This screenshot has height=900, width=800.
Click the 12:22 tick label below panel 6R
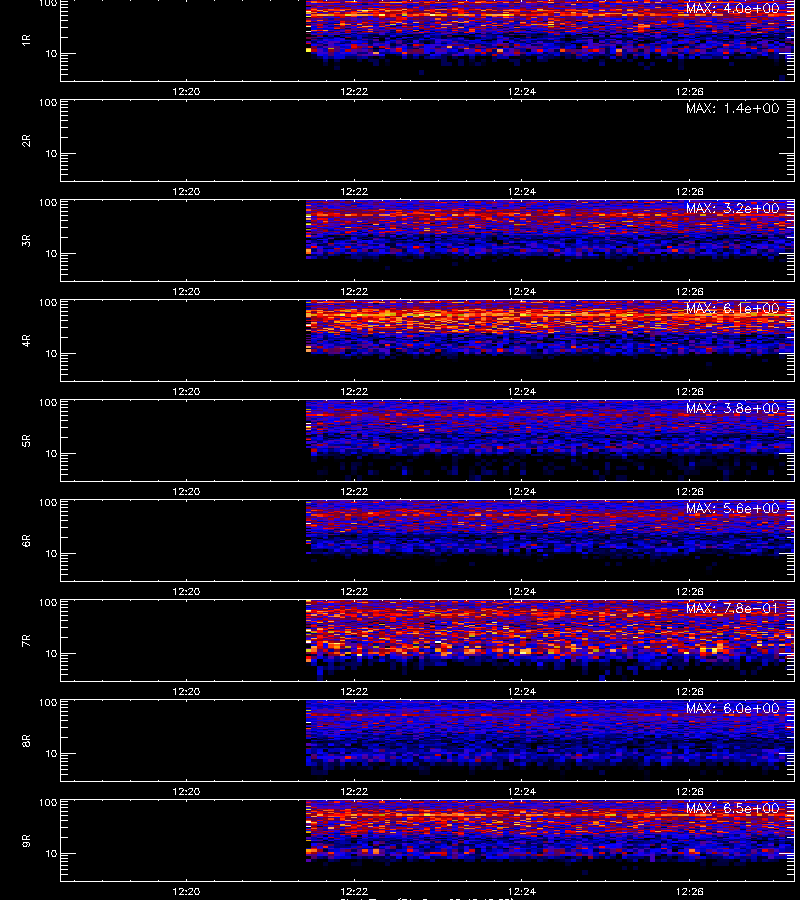[354, 591]
